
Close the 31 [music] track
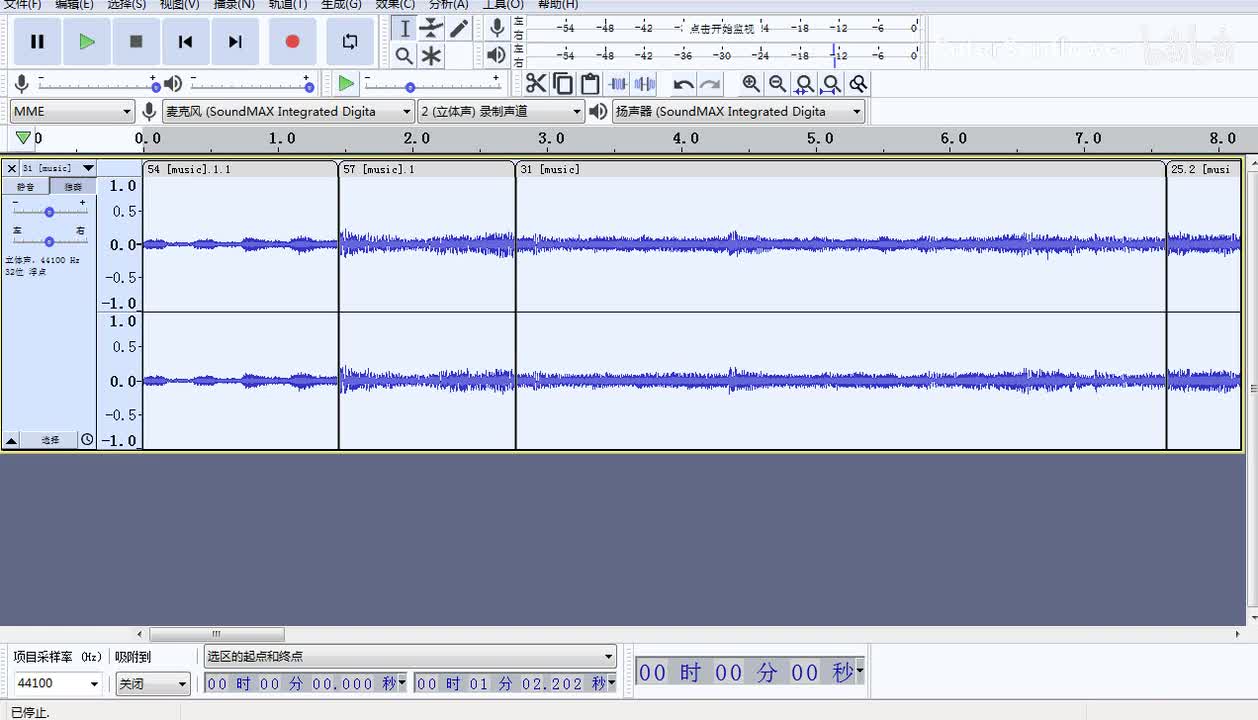12,168
